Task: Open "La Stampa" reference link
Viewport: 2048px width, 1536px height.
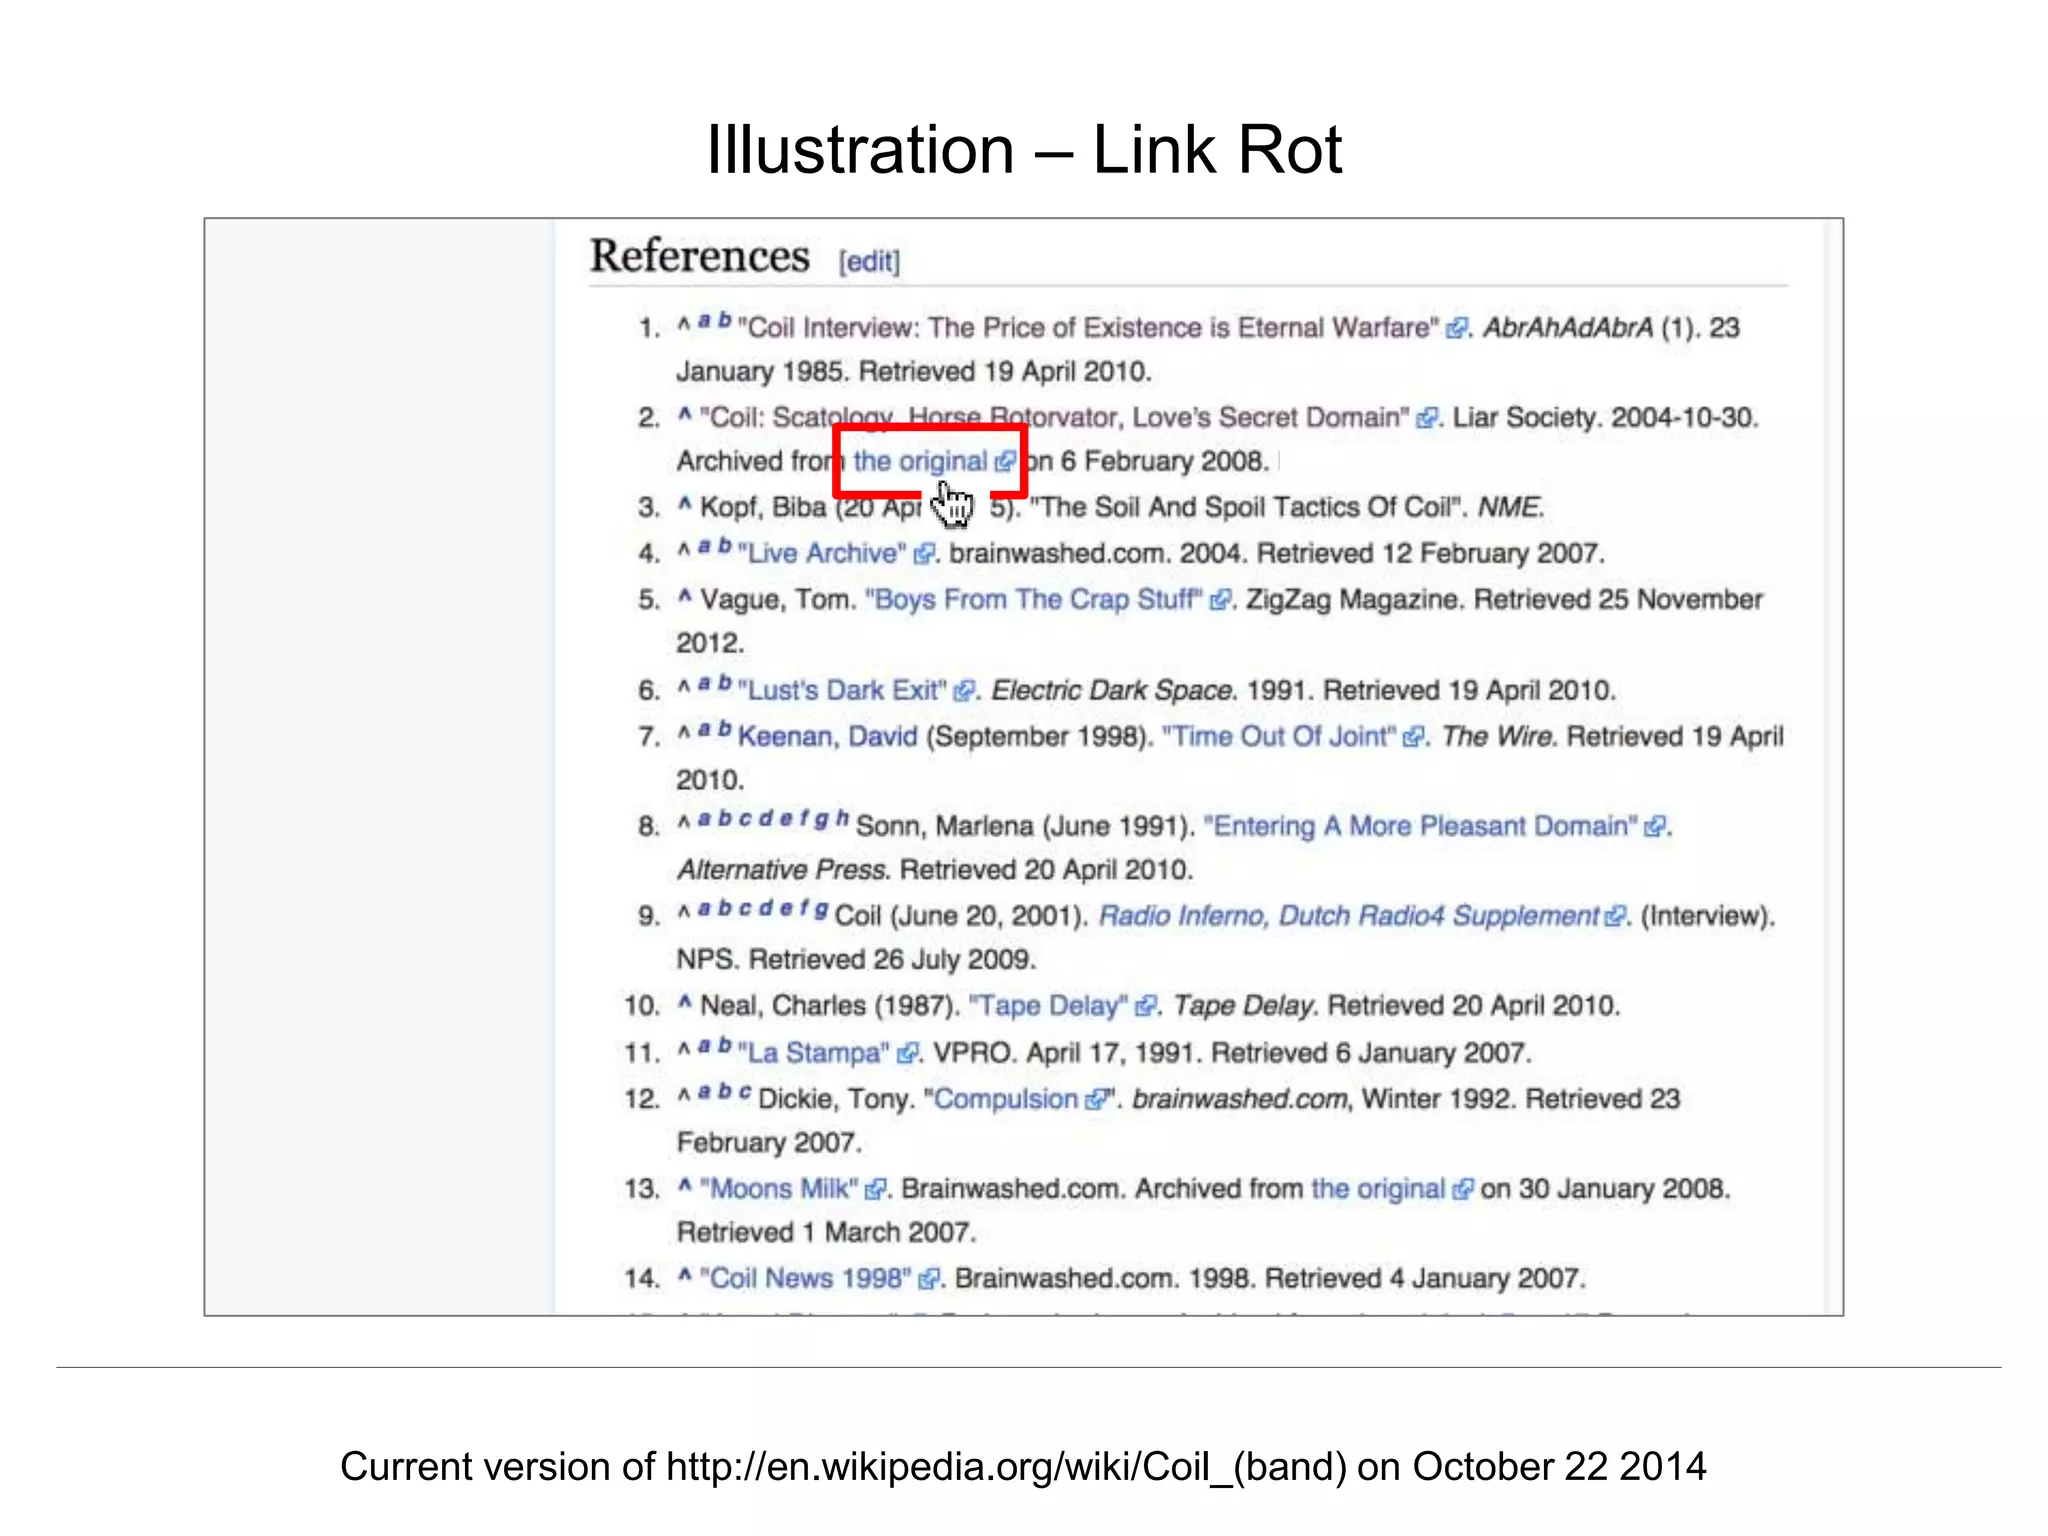Action: (813, 1053)
